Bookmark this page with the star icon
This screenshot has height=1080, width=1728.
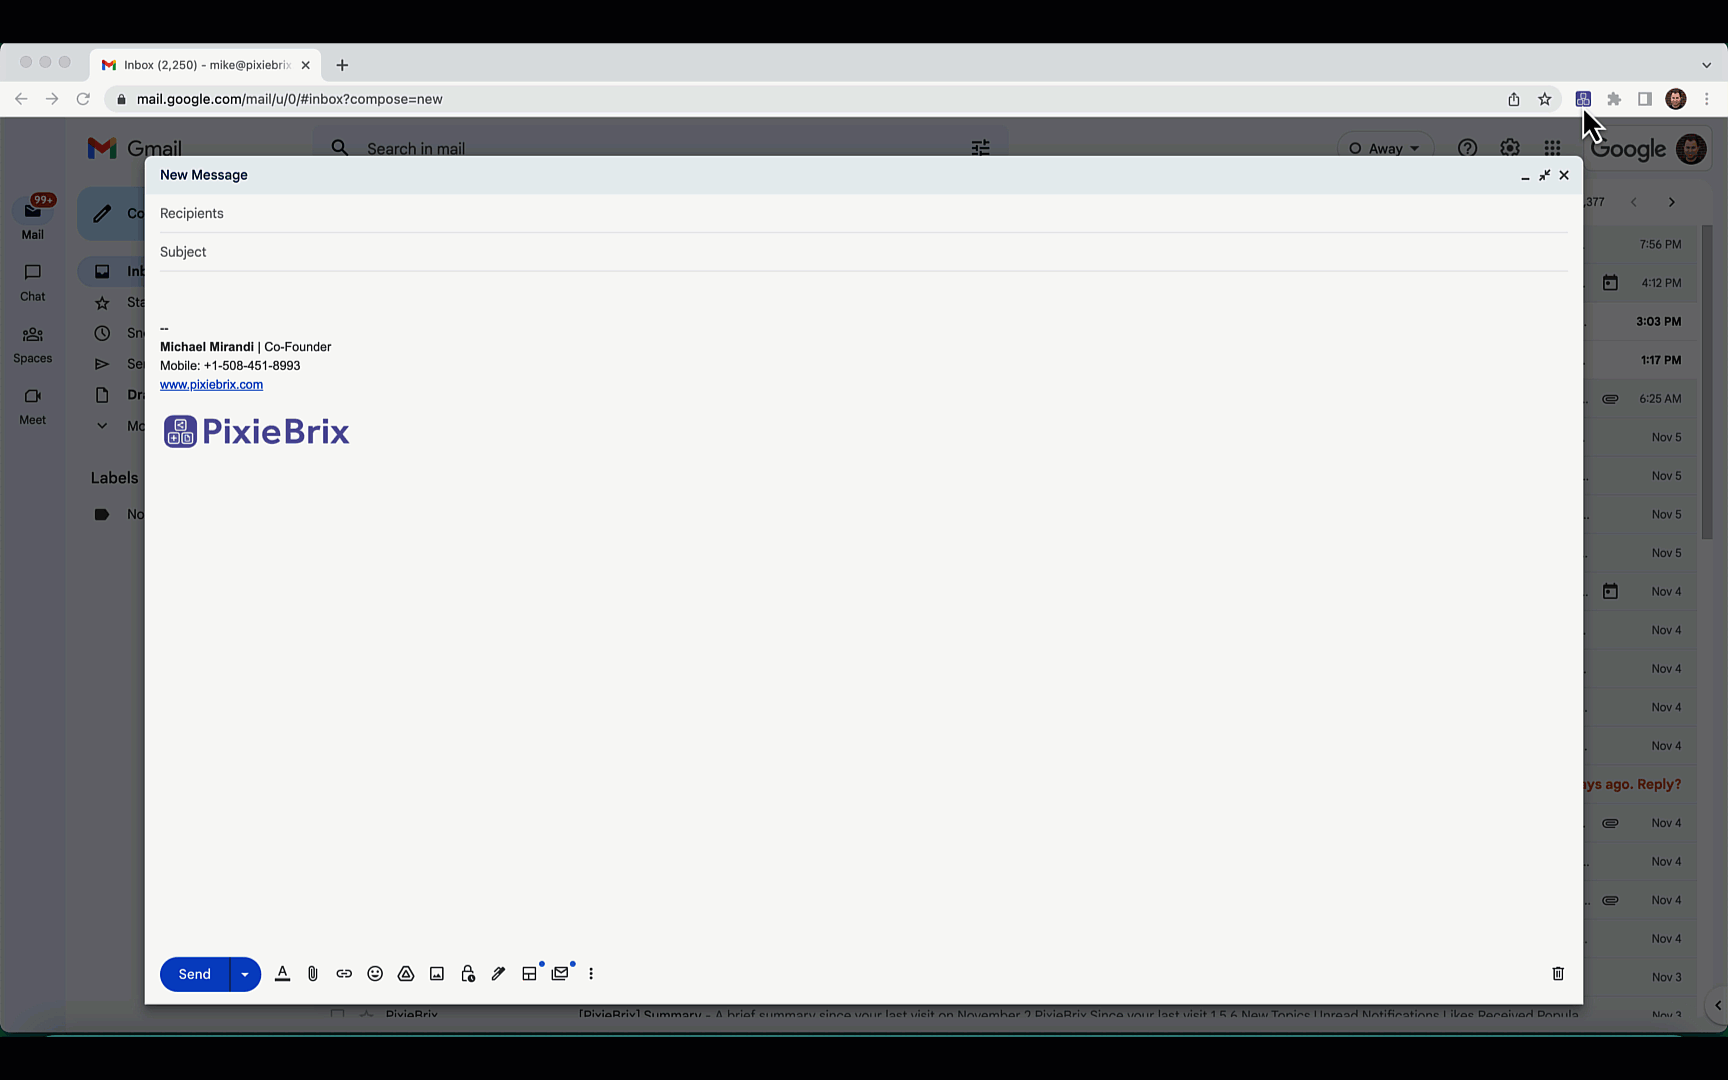click(x=1545, y=99)
